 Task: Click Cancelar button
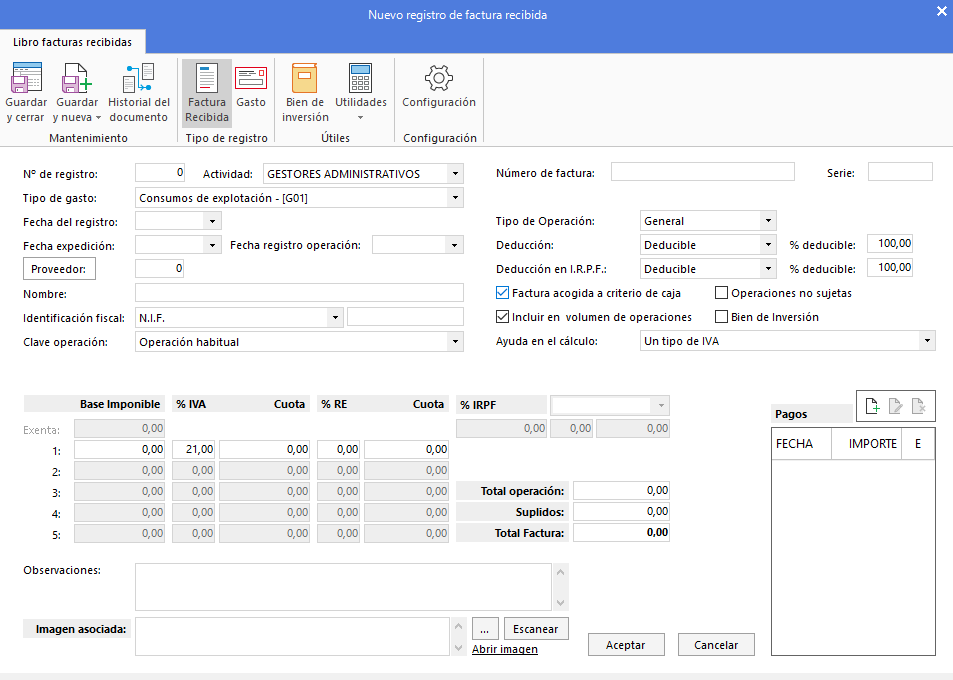pyautogui.click(x=716, y=645)
